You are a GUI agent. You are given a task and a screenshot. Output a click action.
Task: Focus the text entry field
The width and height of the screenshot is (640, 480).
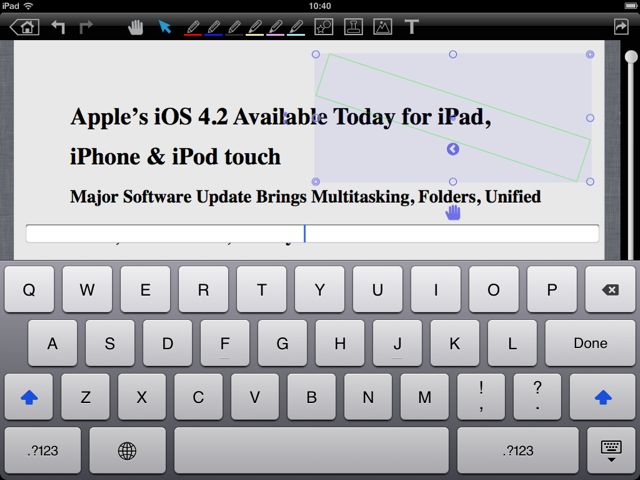(x=312, y=234)
